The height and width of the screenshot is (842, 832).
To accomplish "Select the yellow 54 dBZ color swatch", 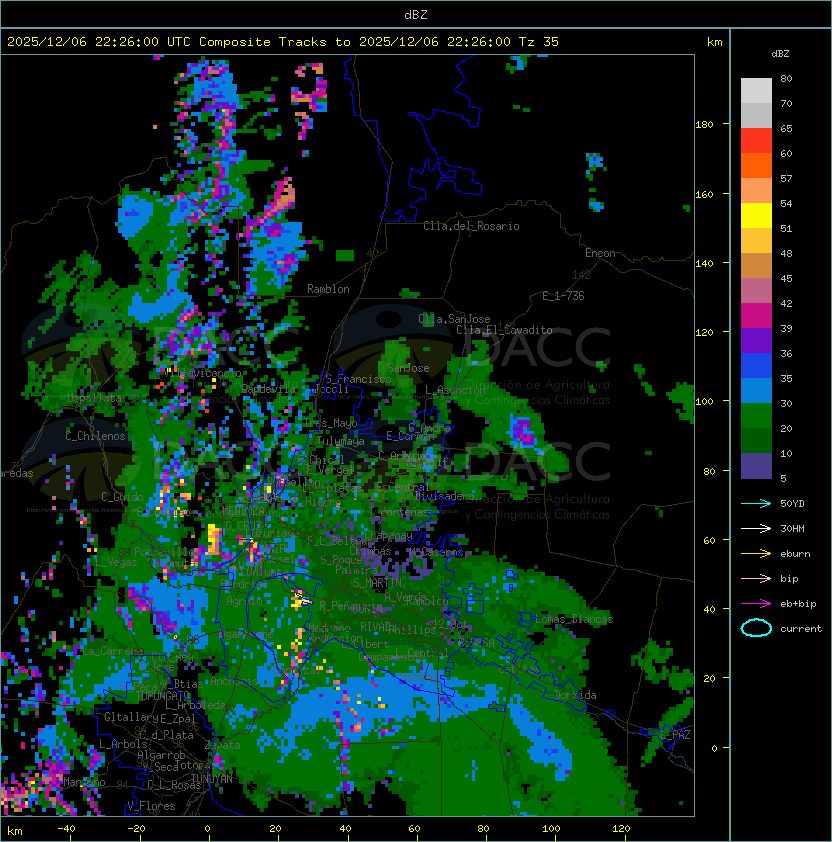I will pyautogui.click(x=756, y=216).
